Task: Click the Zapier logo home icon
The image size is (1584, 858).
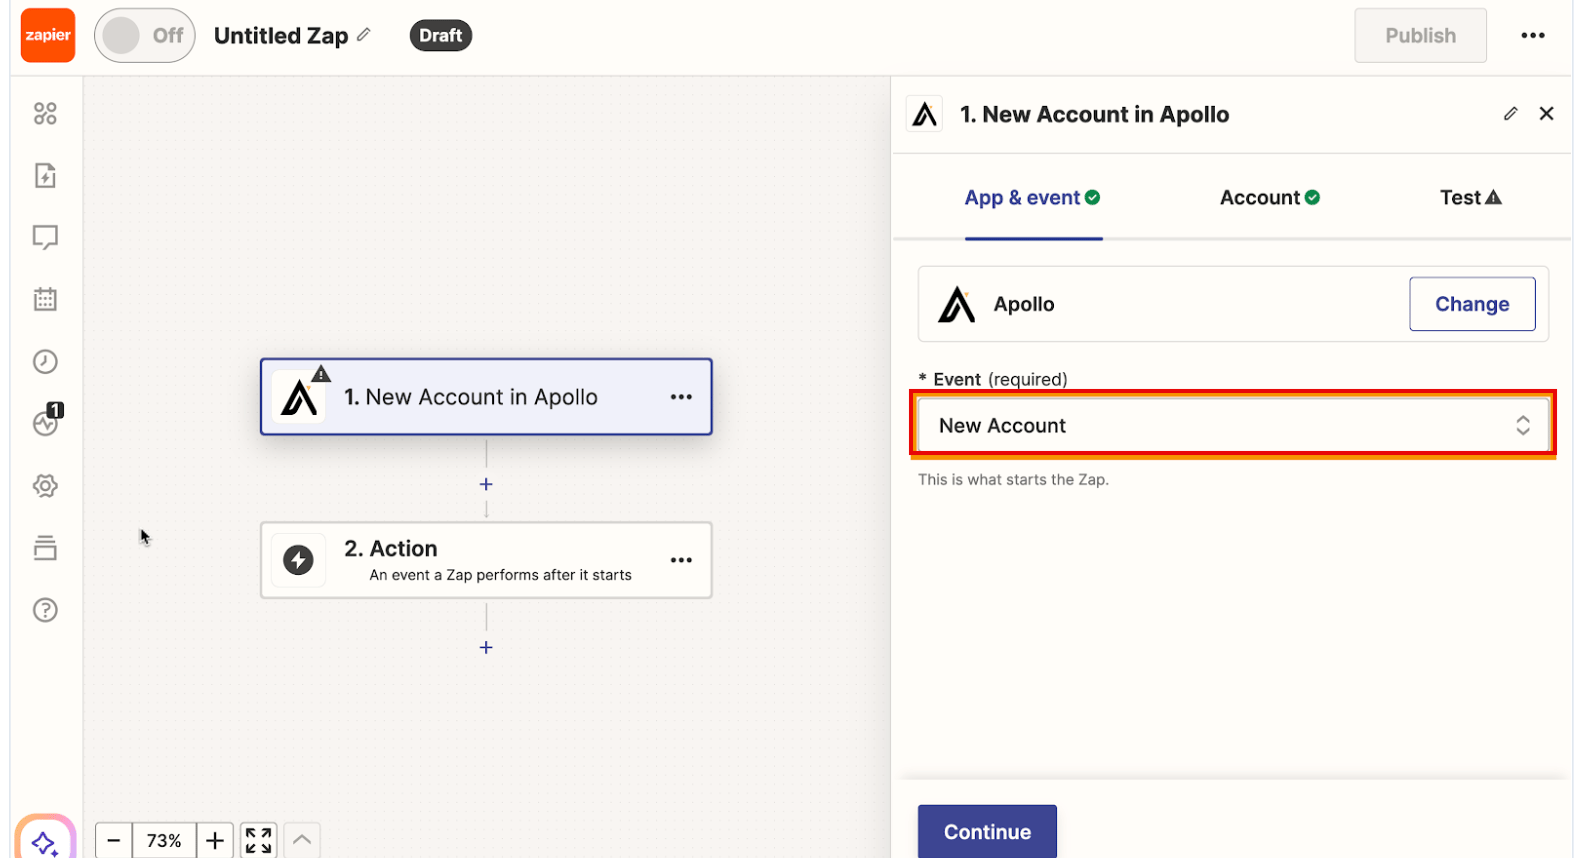Action: click(48, 35)
